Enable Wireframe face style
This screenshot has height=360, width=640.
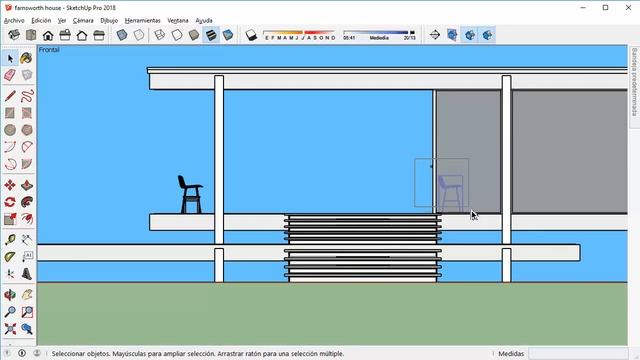160,35
